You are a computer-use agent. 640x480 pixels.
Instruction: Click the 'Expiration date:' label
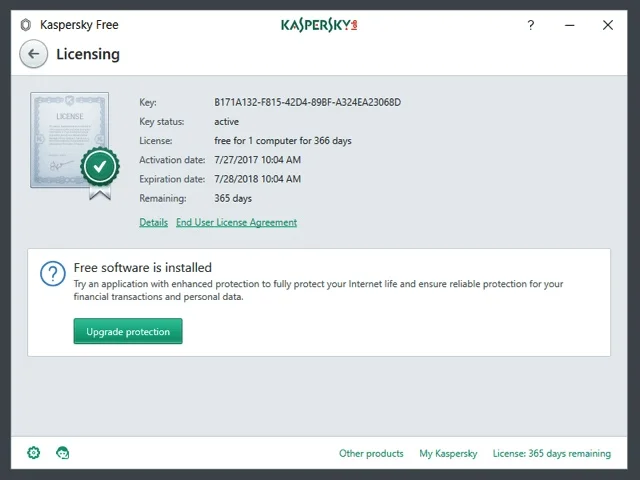click(x=172, y=179)
